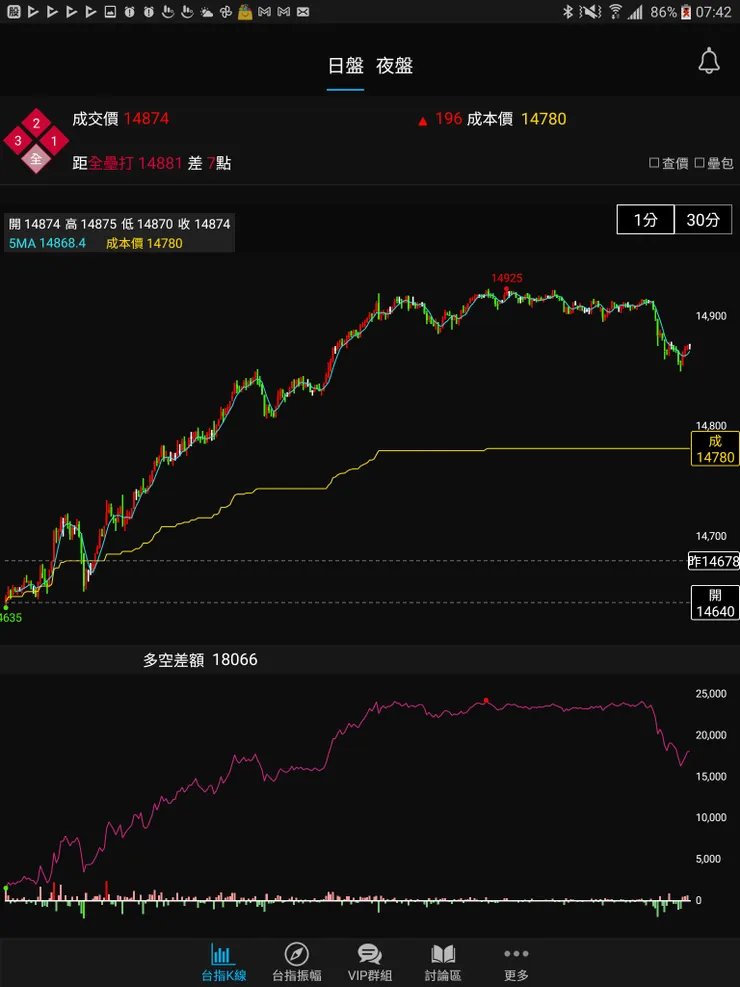Tap the 開 14640 open price tag
The width and height of the screenshot is (740, 987).
(x=715, y=602)
